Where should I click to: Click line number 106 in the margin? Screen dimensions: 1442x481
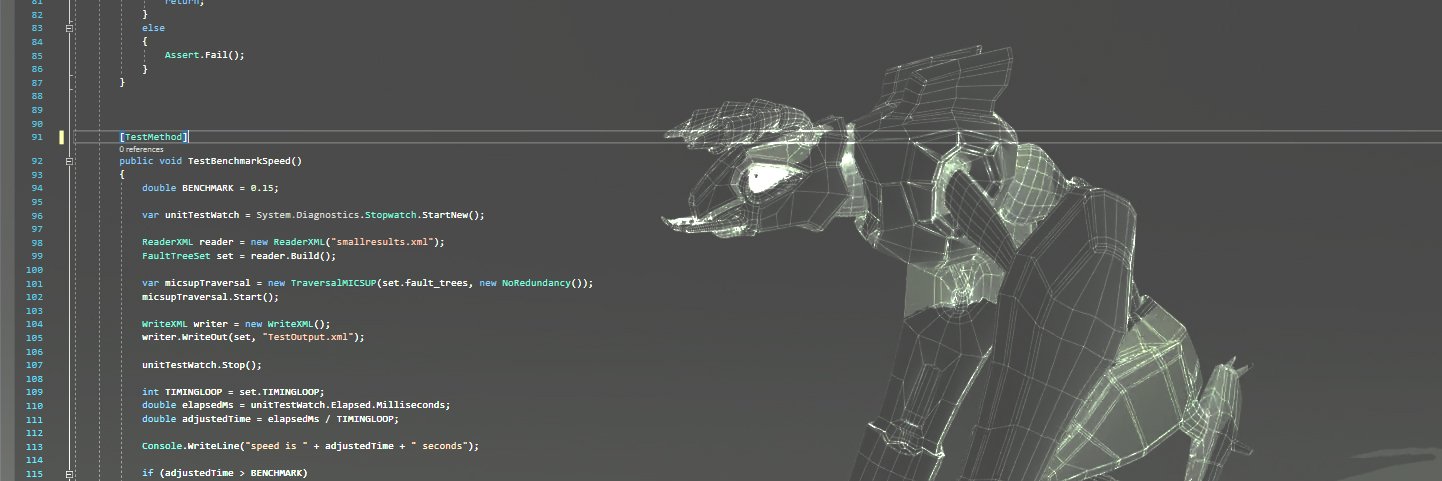(x=36, y=351)
